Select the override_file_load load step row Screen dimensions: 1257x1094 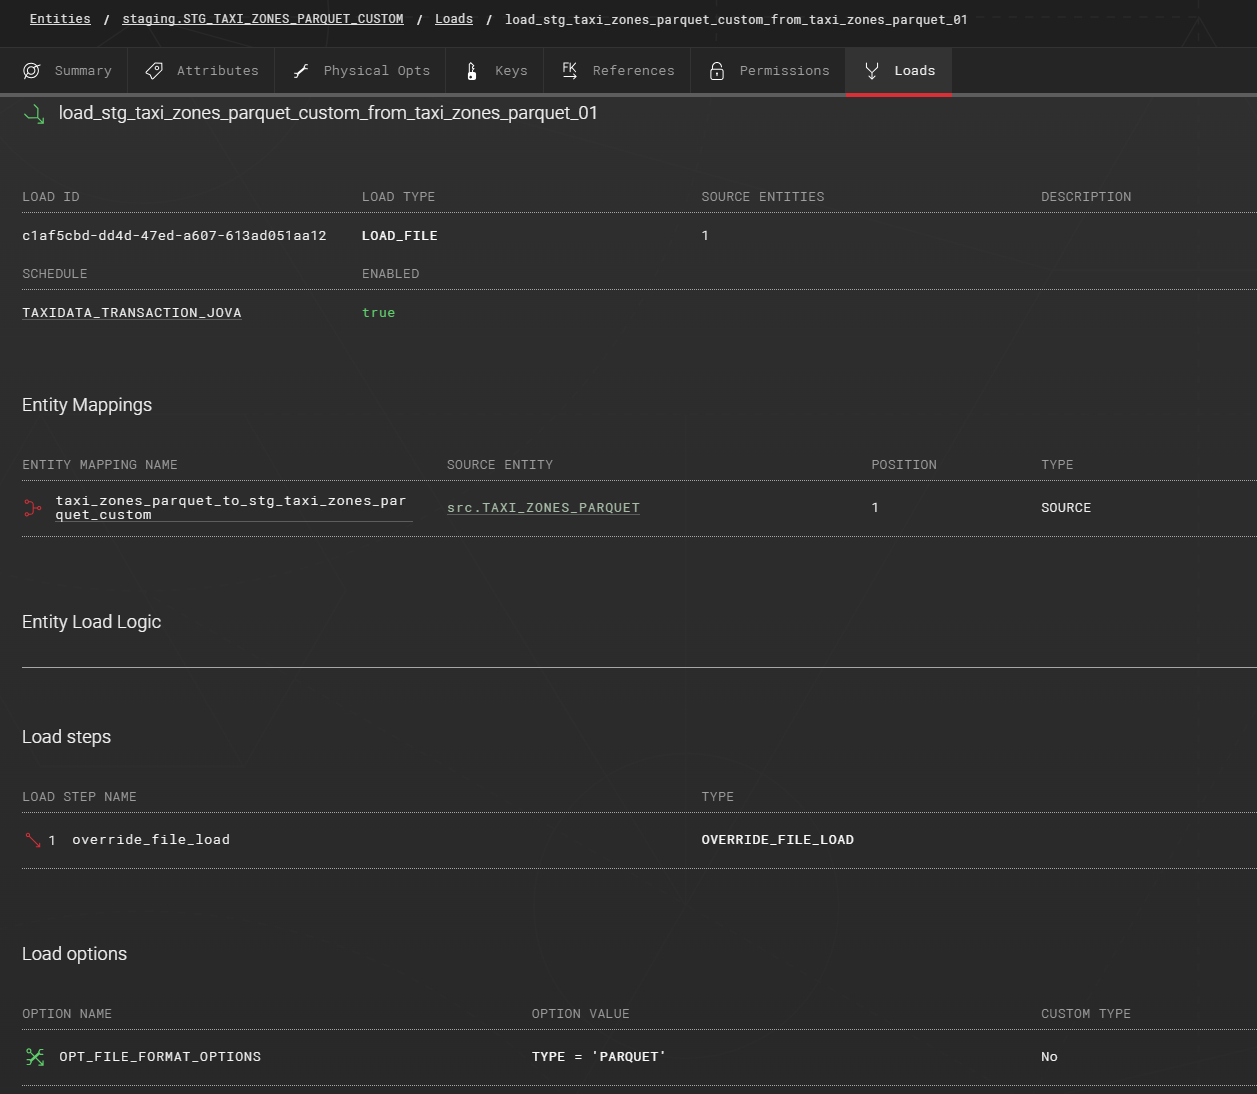click(151, 840)
